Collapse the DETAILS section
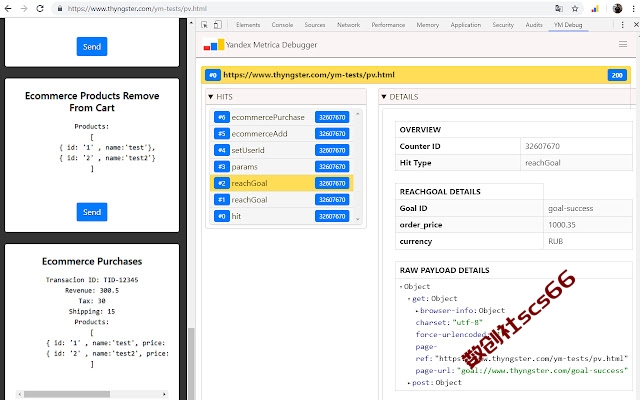Image resolution: width=640 pixels, height=400 pixels. (384, 97)
